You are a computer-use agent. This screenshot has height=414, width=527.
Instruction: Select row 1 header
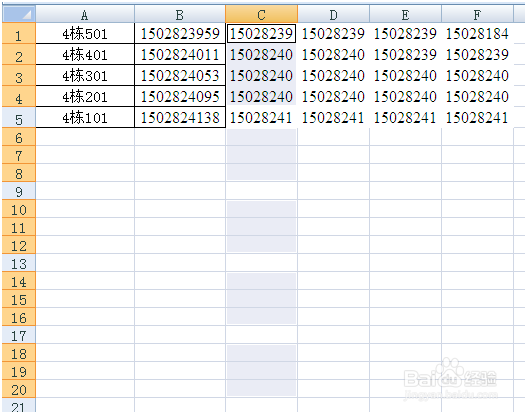coord(19,33)
